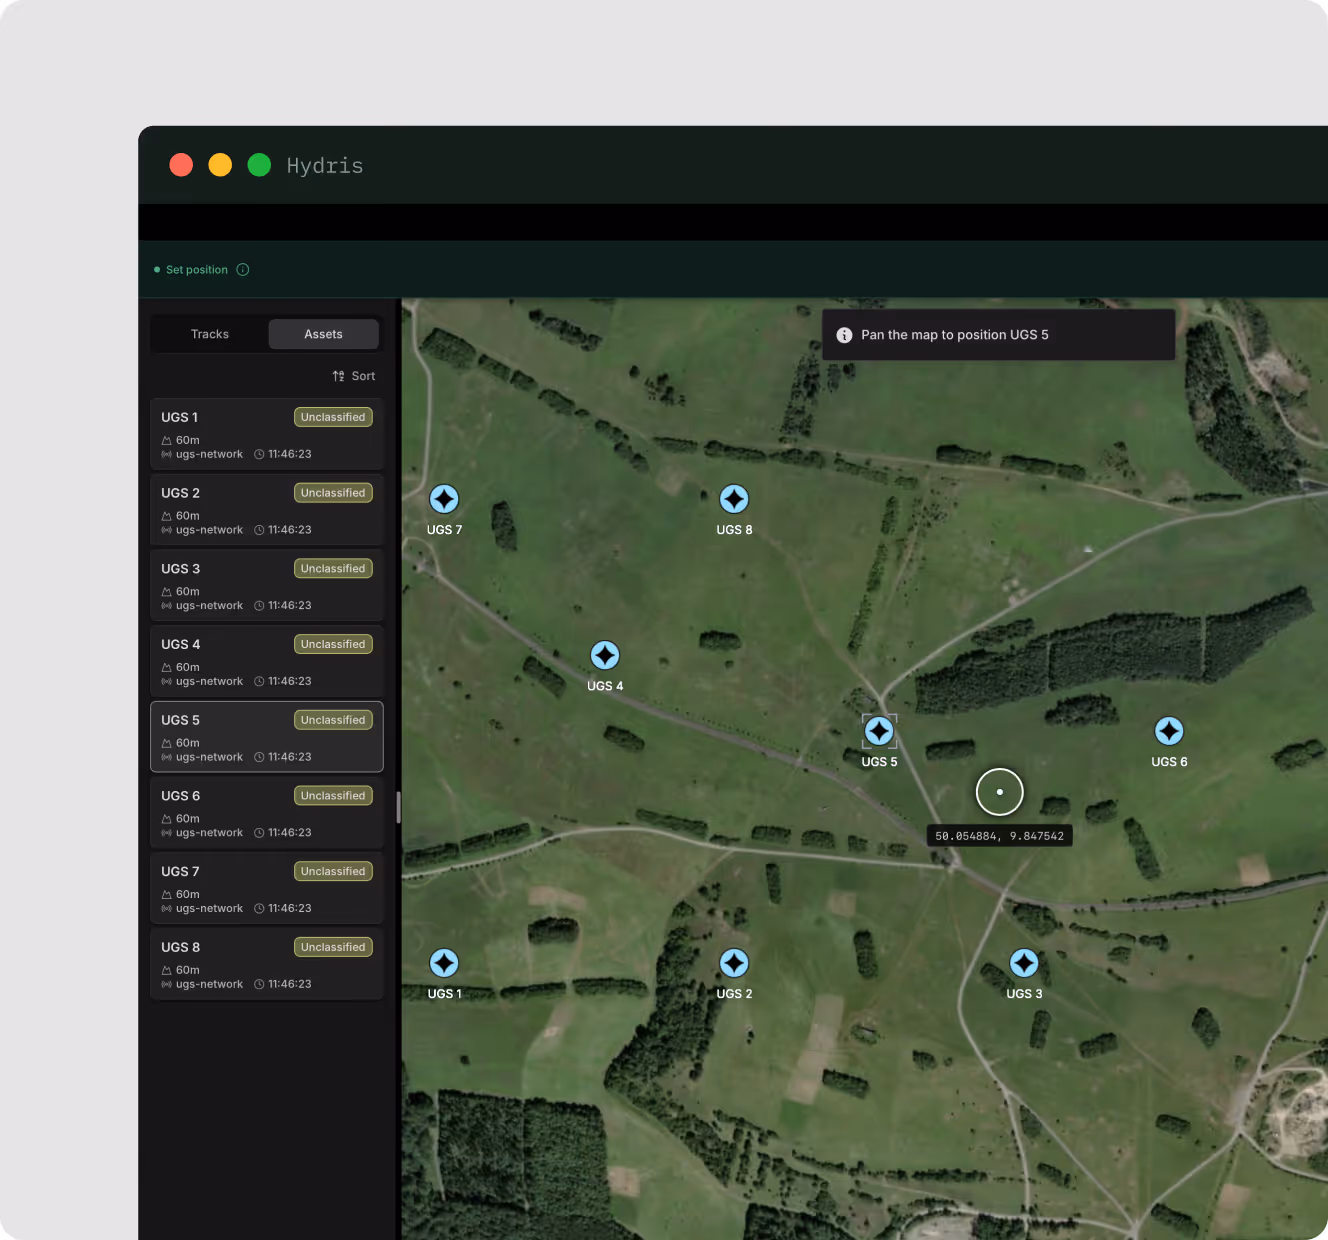Click the sort arrows icon
The height and width of the screenshot is (1240, 1328).
click(339, 376)
